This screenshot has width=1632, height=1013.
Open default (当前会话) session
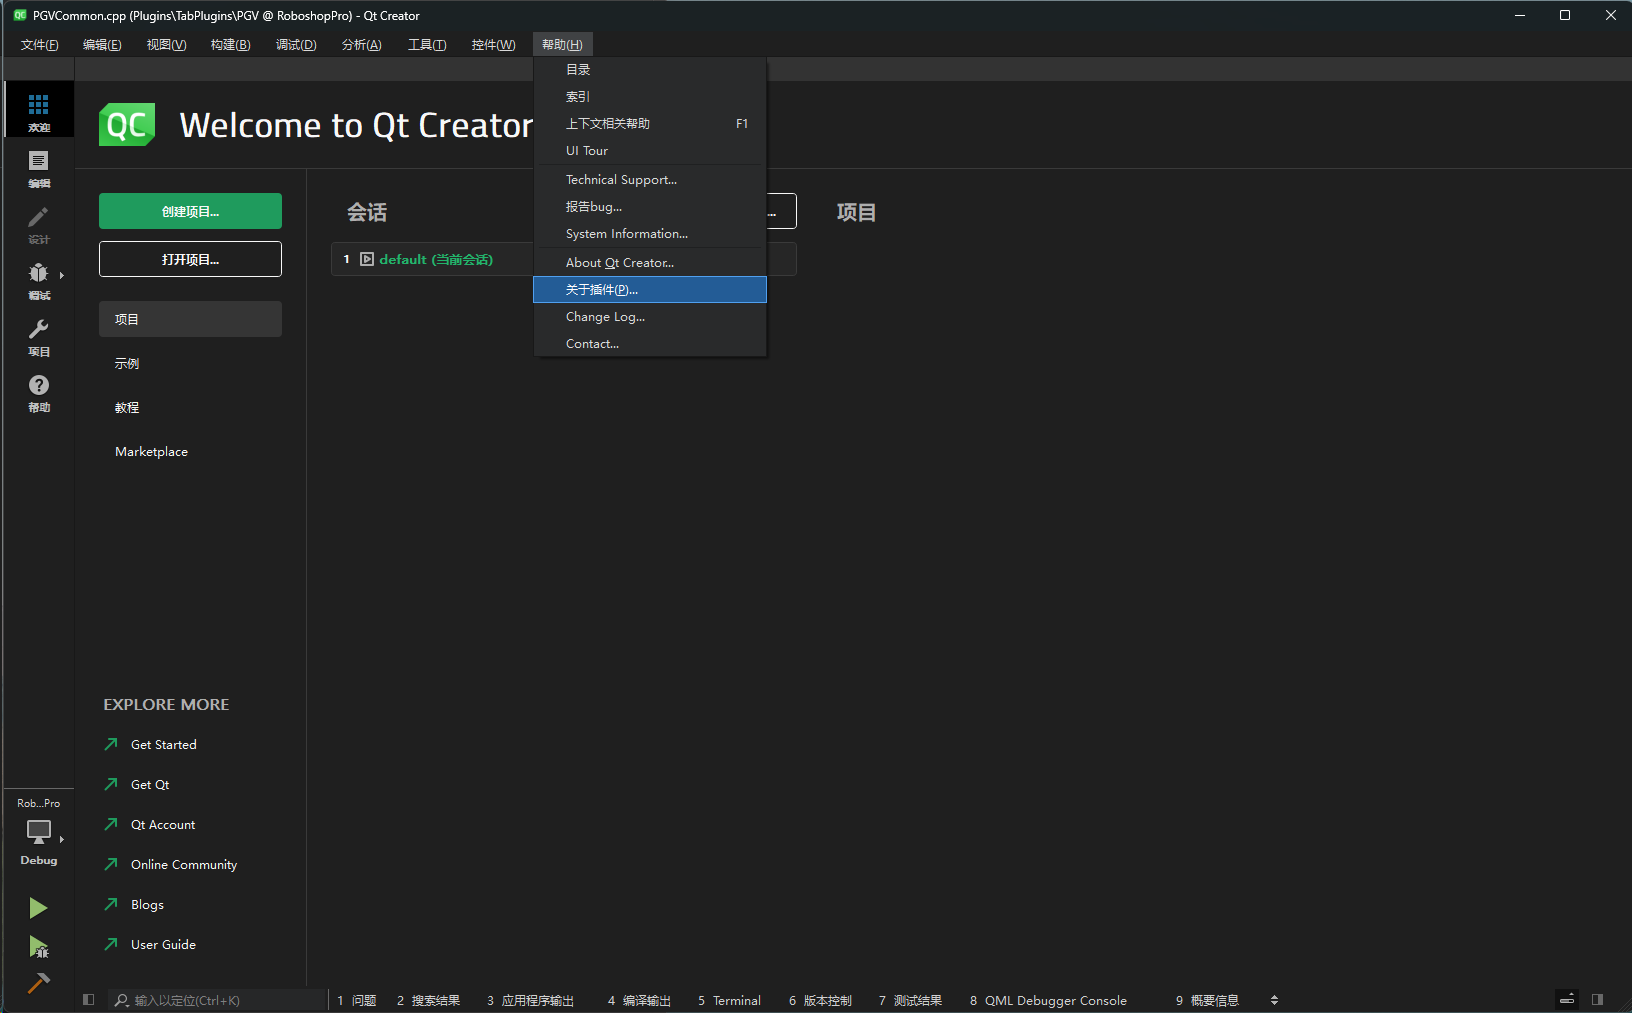coord(436,259)
